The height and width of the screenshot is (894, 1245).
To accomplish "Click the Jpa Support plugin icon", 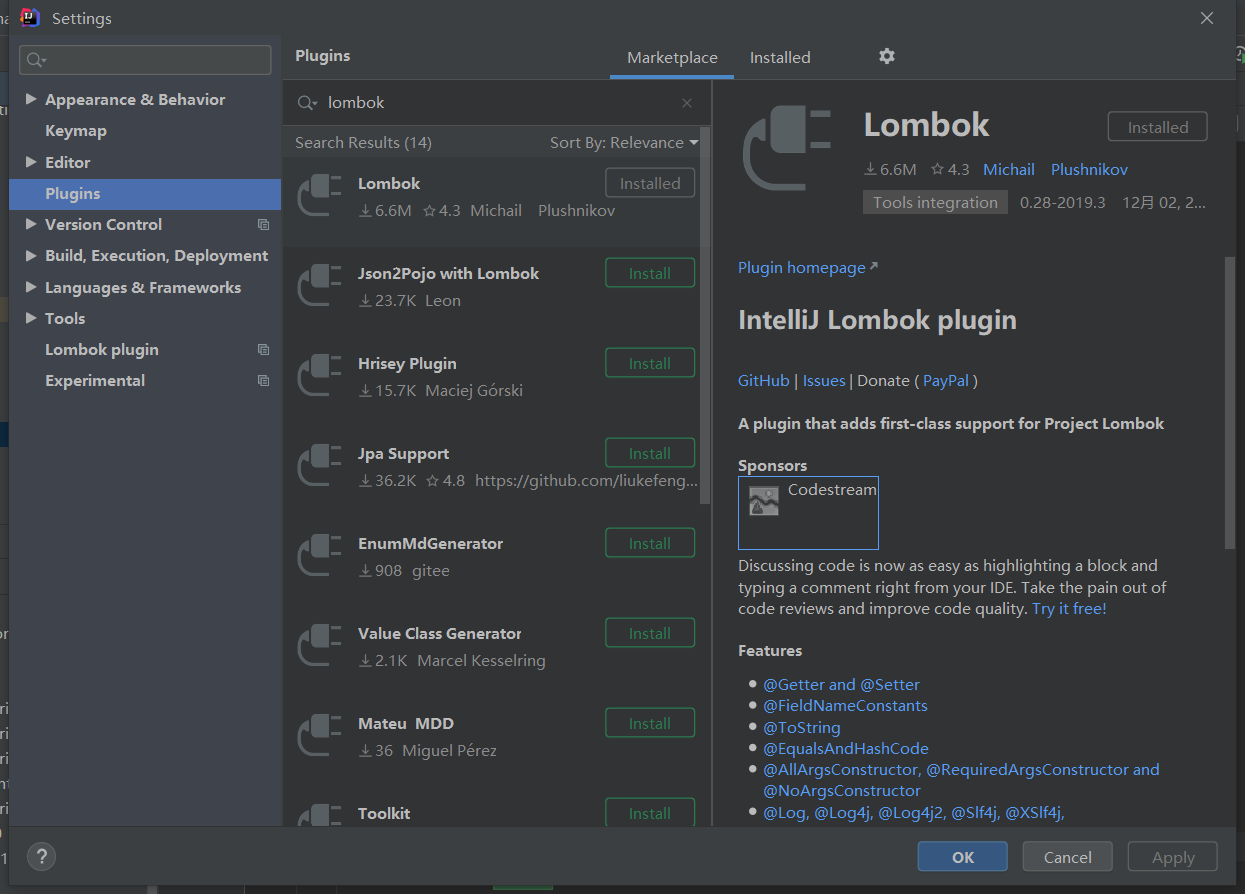I will 319,466.
